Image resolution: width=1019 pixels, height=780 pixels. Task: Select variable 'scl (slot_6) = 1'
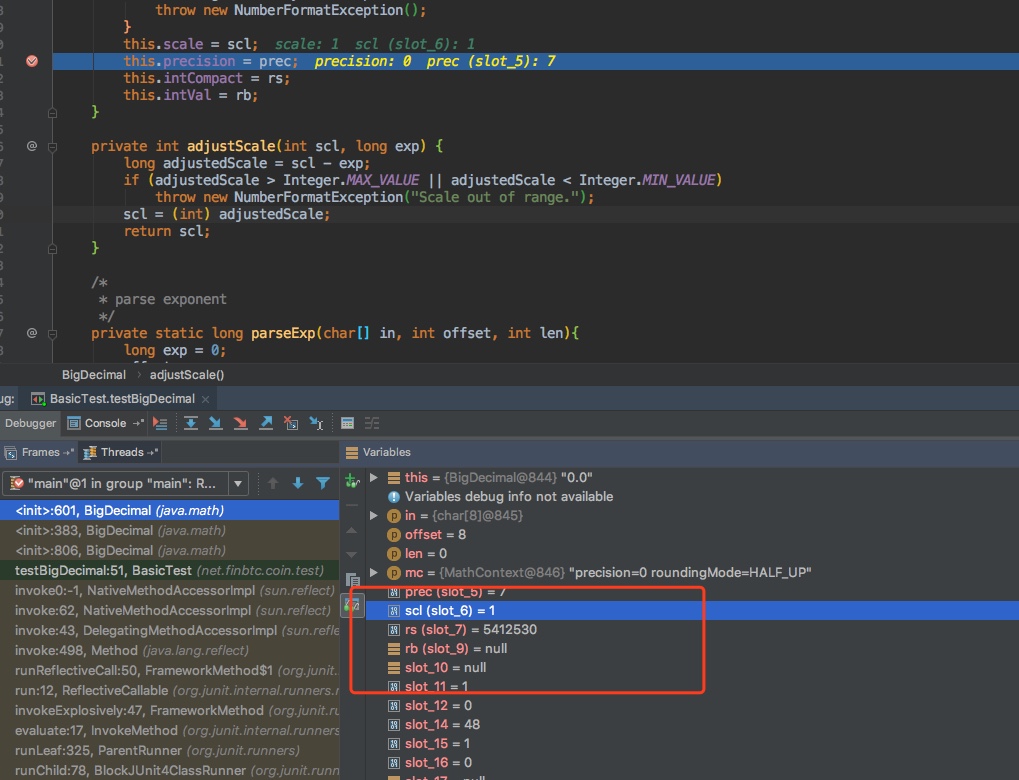pyautogui.click(x=692, y=610)
